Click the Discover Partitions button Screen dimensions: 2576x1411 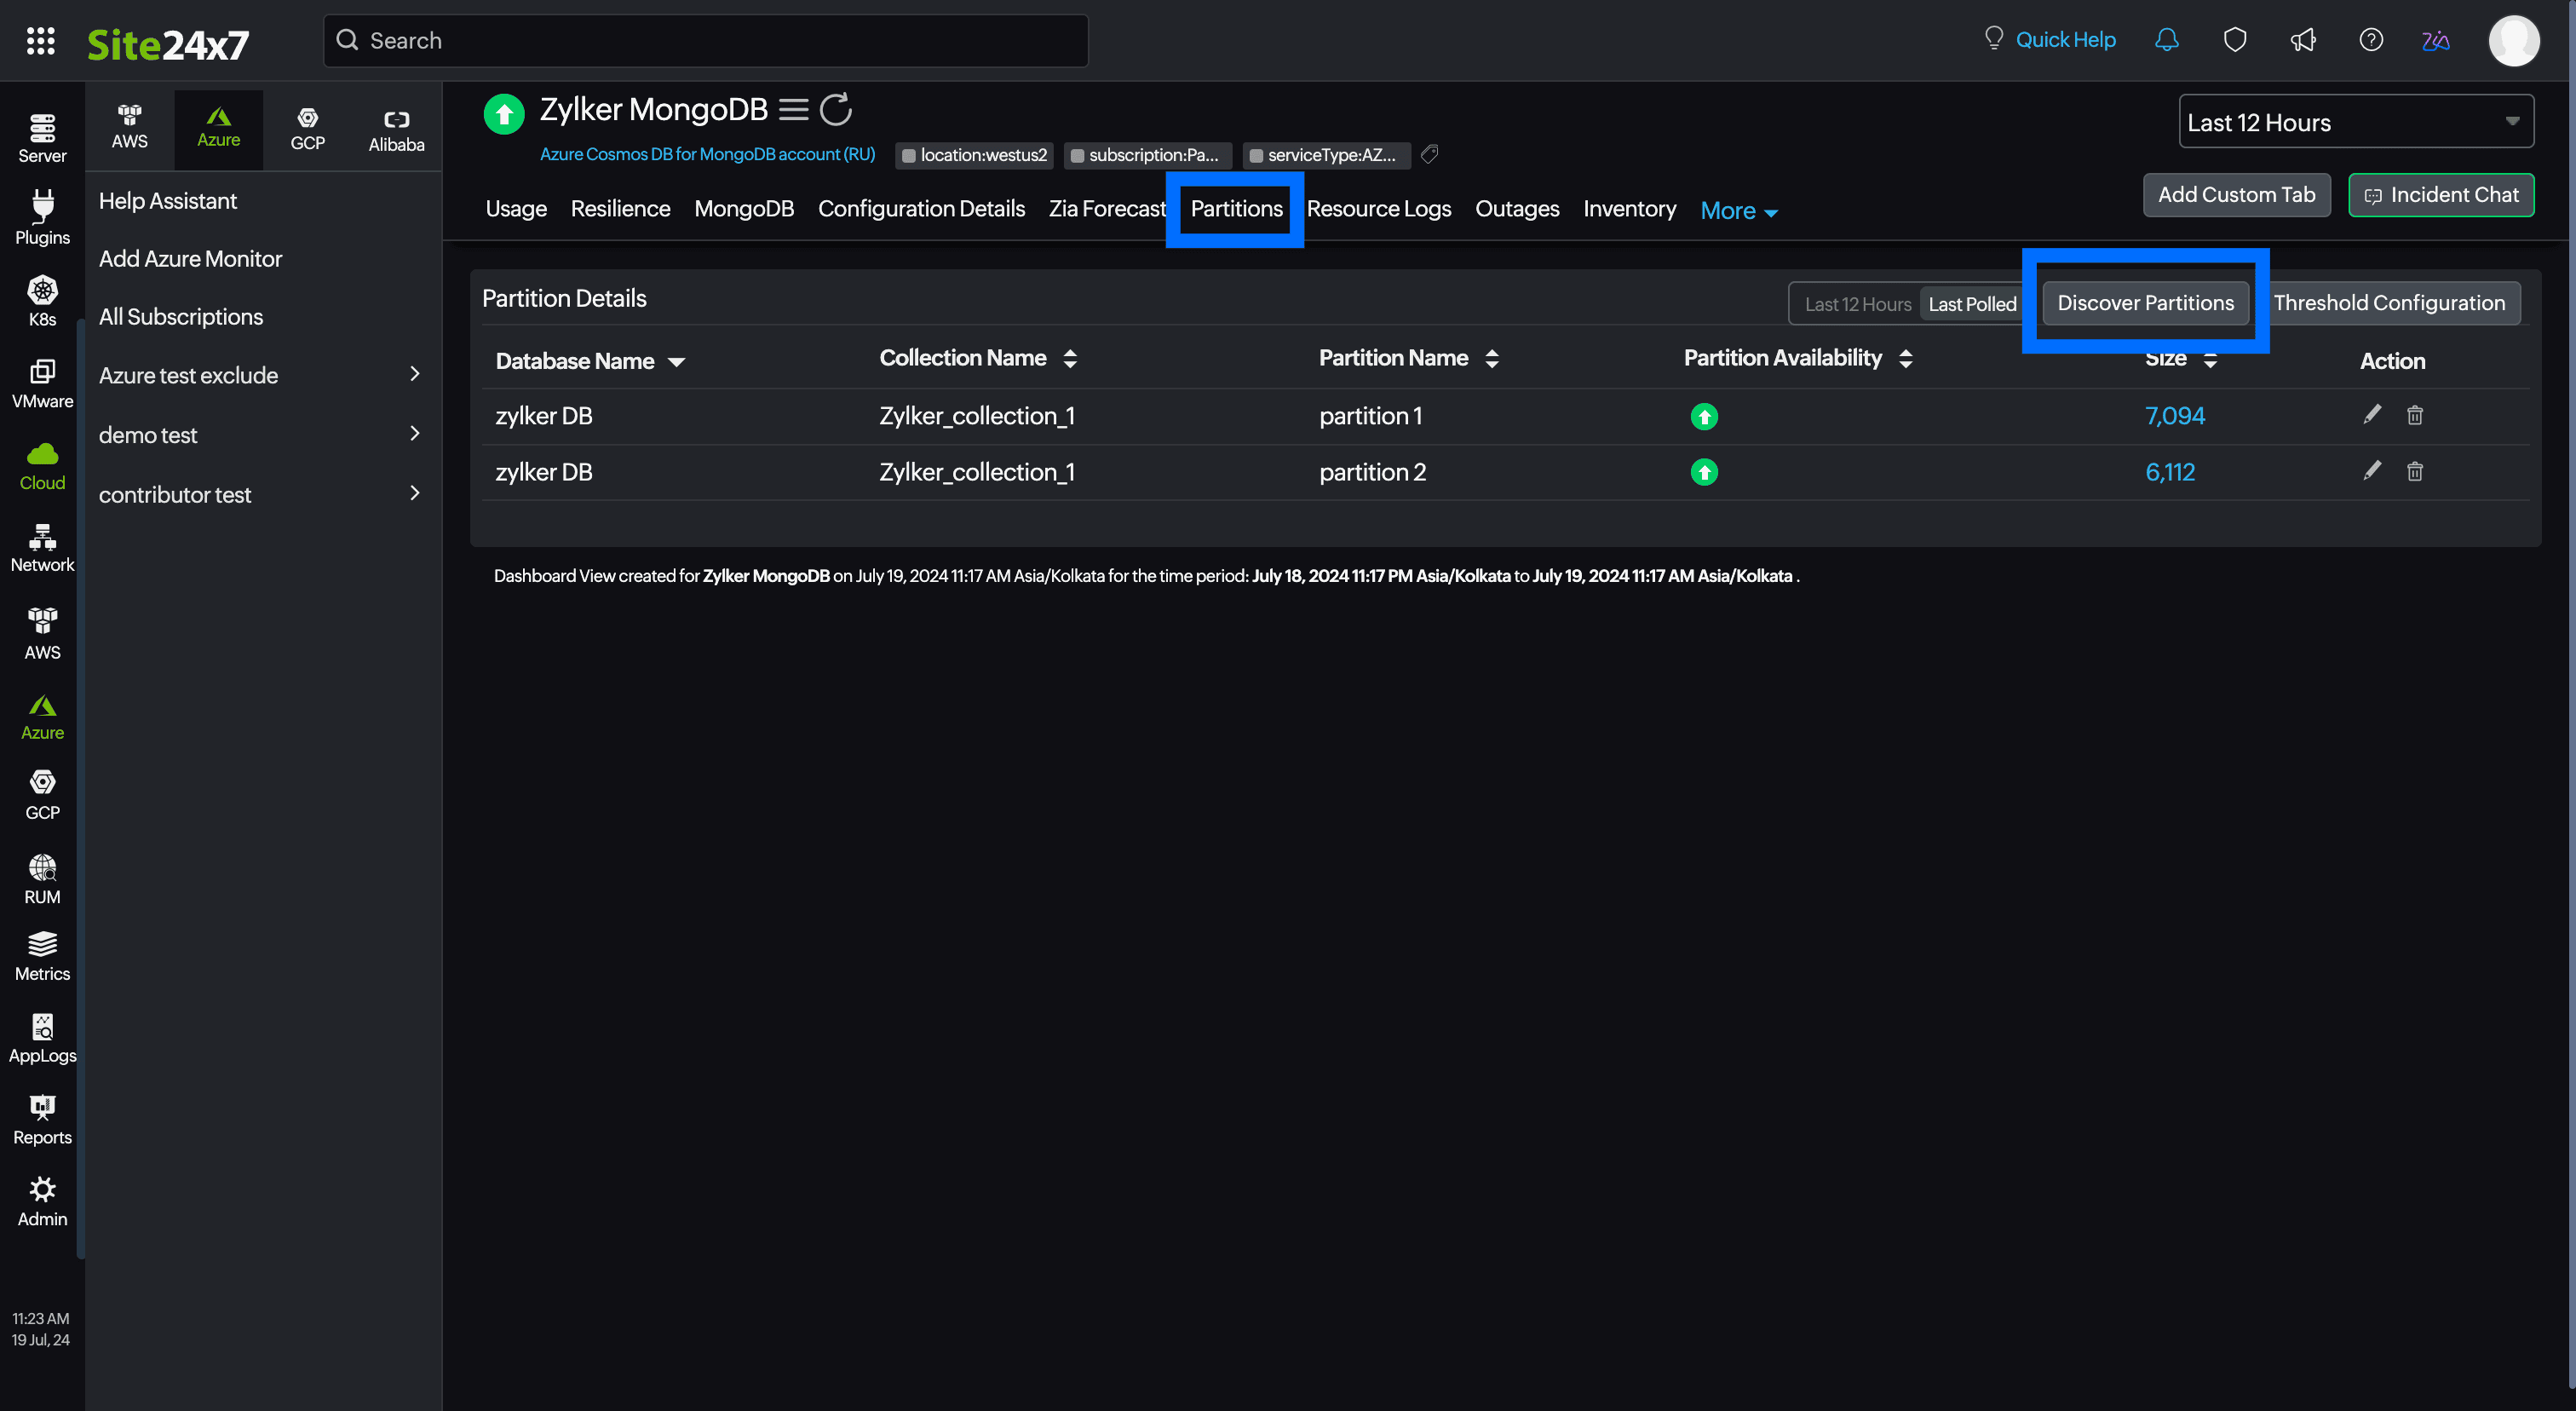click(x=2145, y=302)
